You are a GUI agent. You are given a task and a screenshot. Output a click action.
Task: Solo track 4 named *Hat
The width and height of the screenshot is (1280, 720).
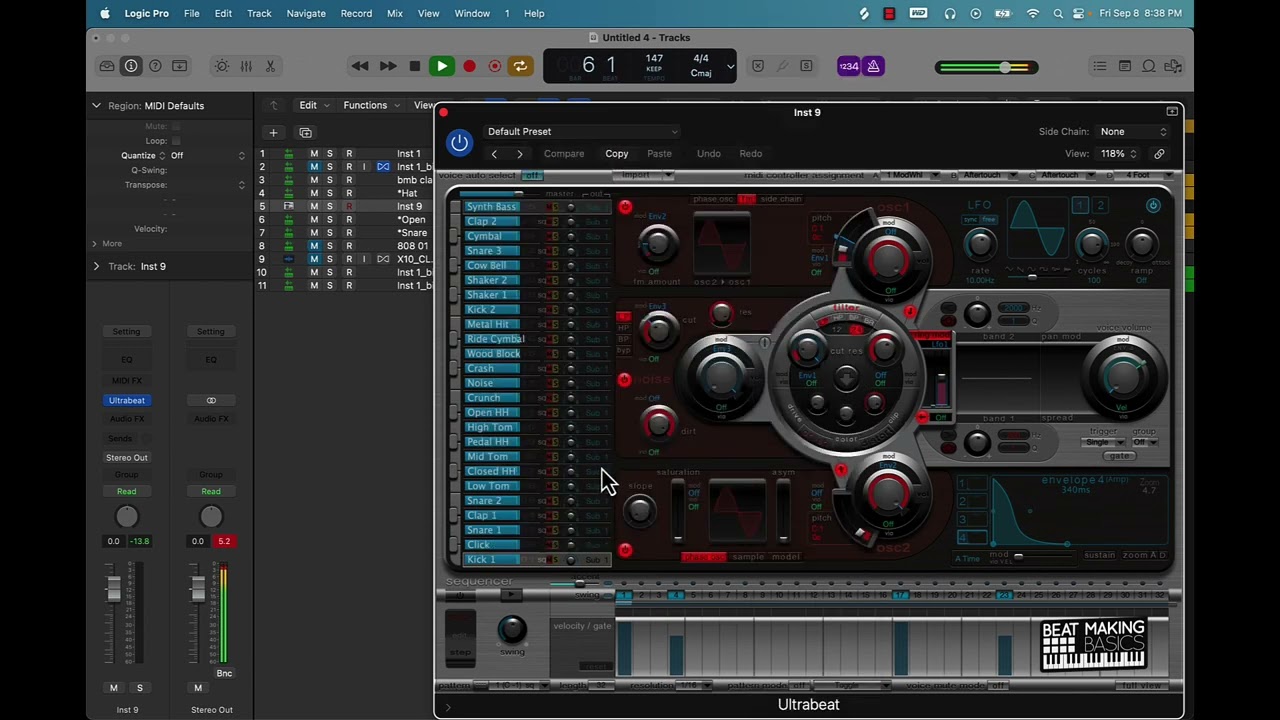click(x=330, y=193)
